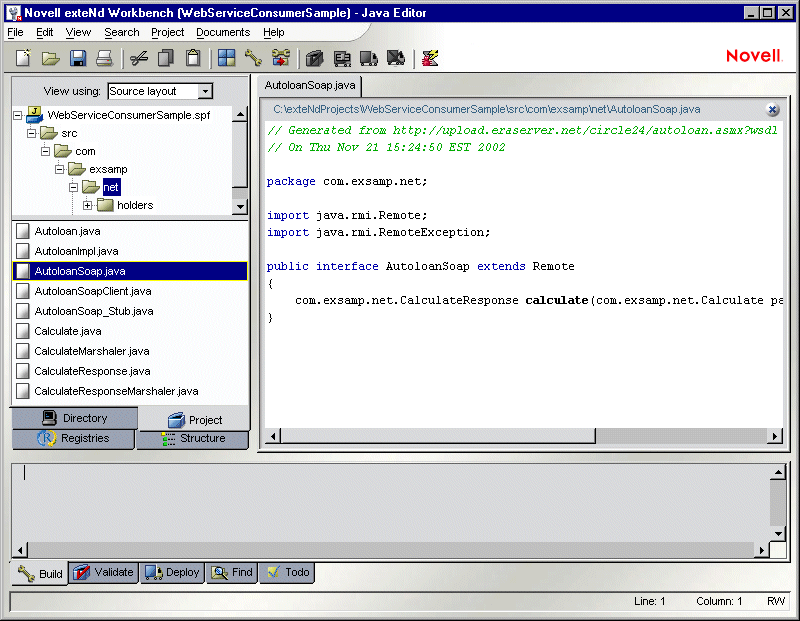Close the AutoloanSoap.java editor with the X
Viewport: 800px width, 621px height.
[x=772, y=110]
